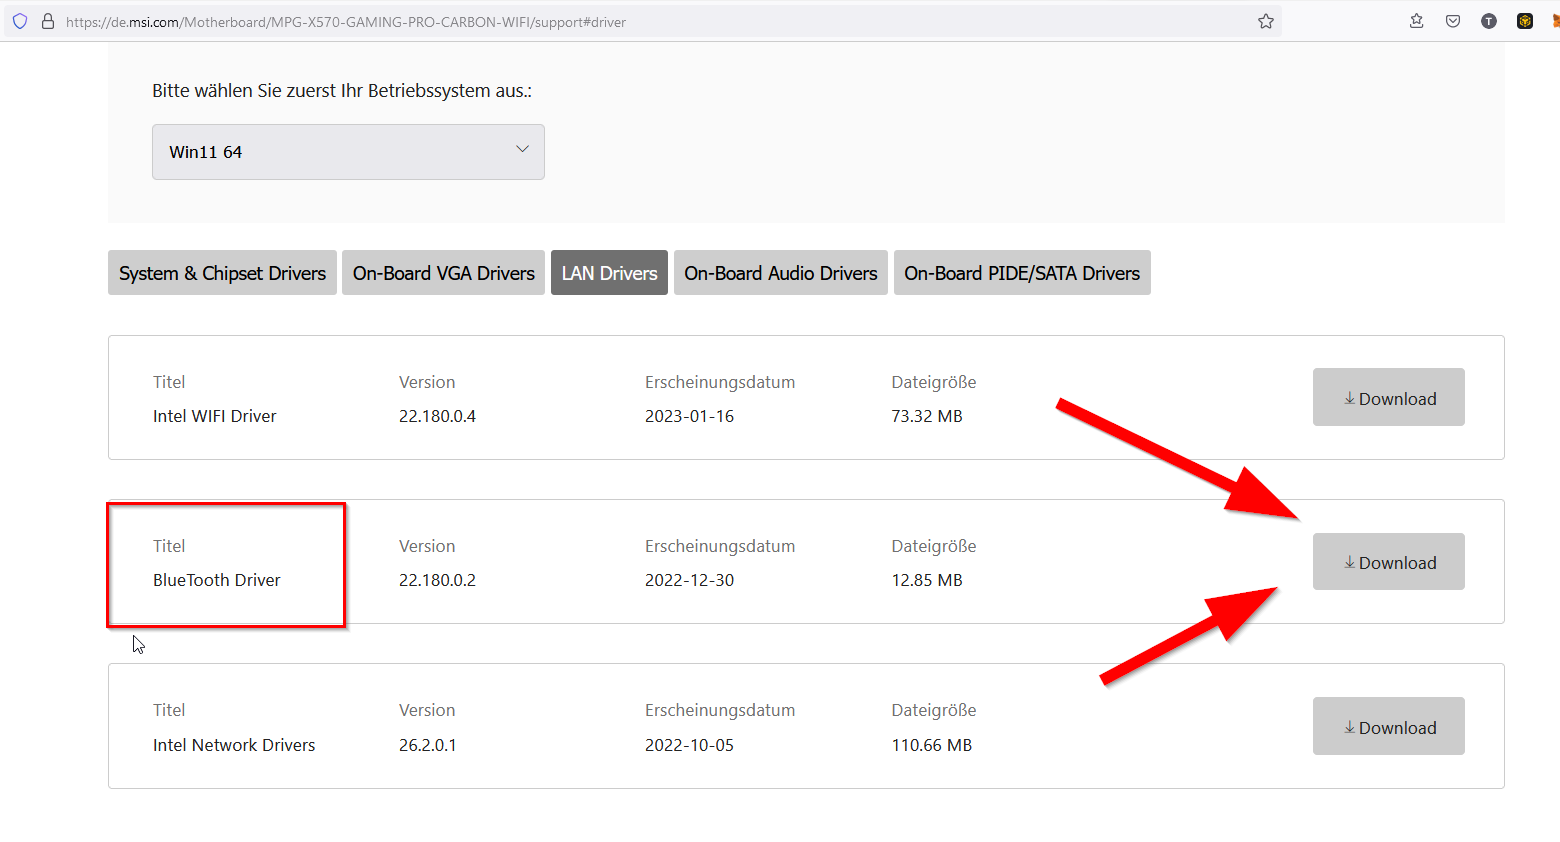Bookmark this page with the star icon

(1266, 21)
